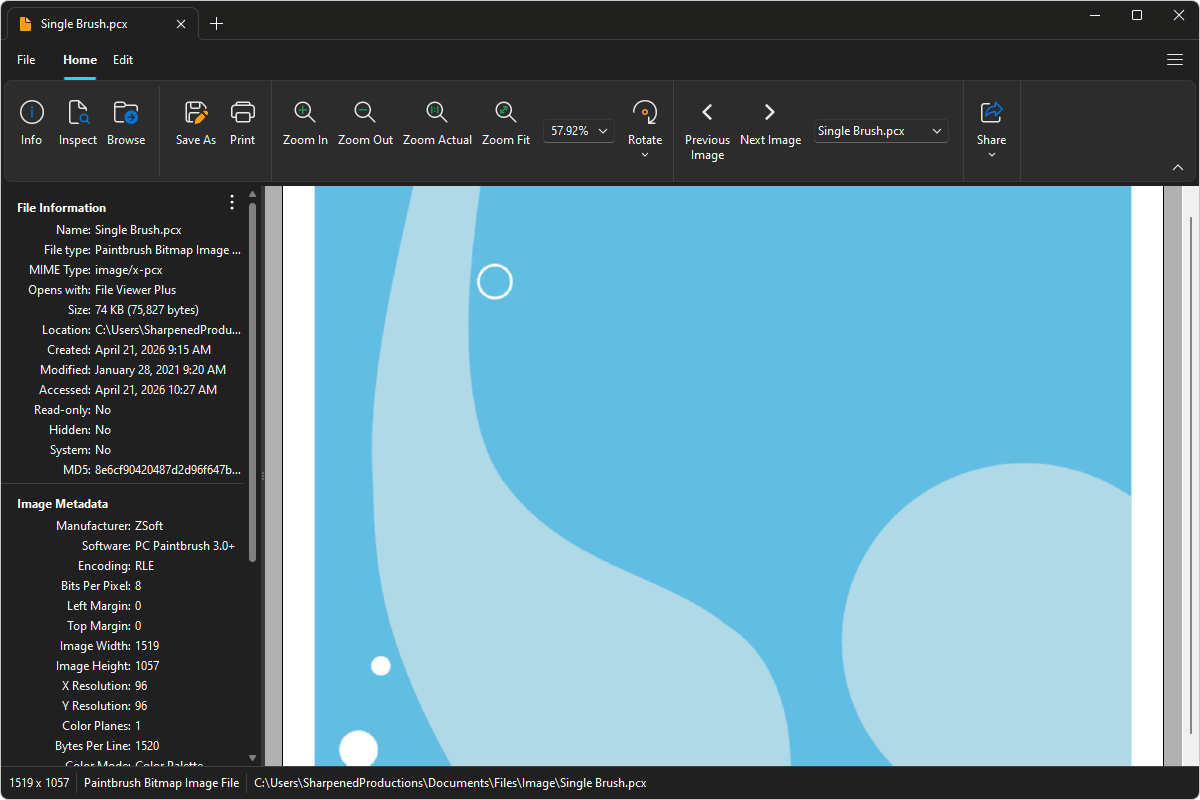The image size is (1200, 800).
Task: Open the Browse view
Action: [x=126, y=122]
